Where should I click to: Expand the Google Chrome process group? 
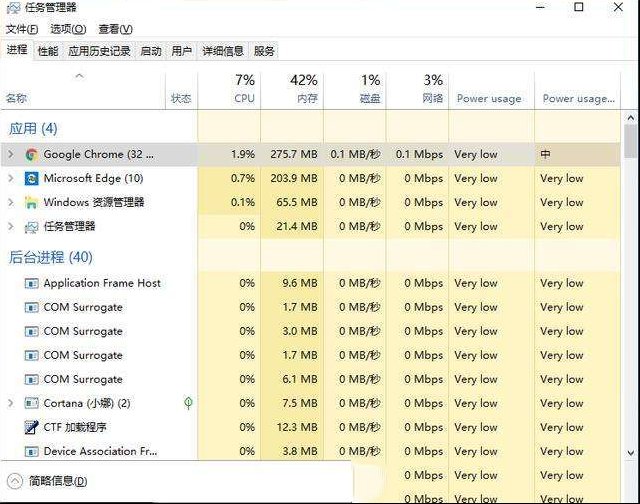(x=11, y=154)
